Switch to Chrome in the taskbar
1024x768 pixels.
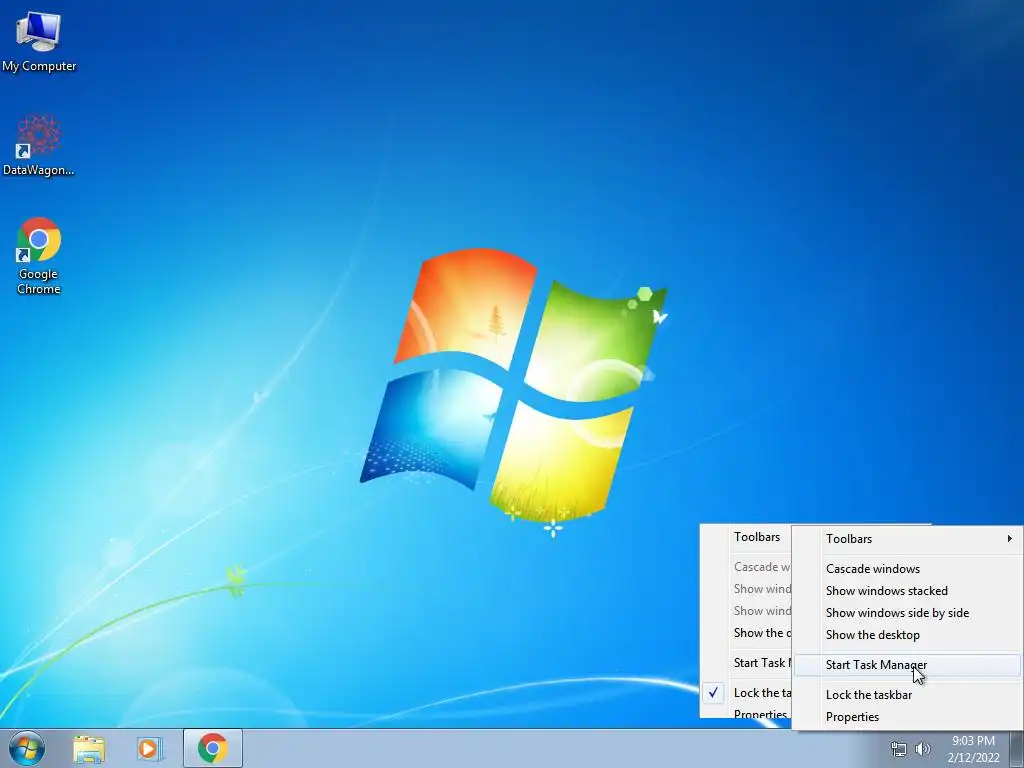pos(213,748)
